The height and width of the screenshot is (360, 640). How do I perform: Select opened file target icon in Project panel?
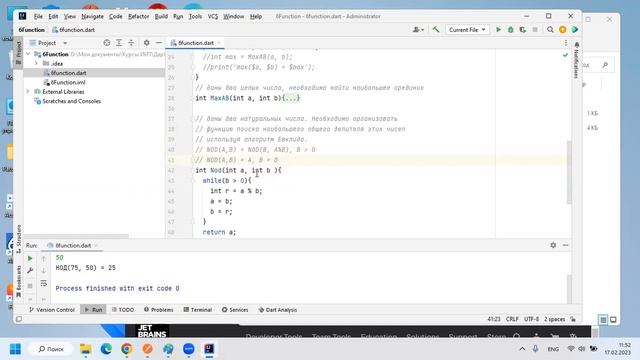(x=107, y=43)
